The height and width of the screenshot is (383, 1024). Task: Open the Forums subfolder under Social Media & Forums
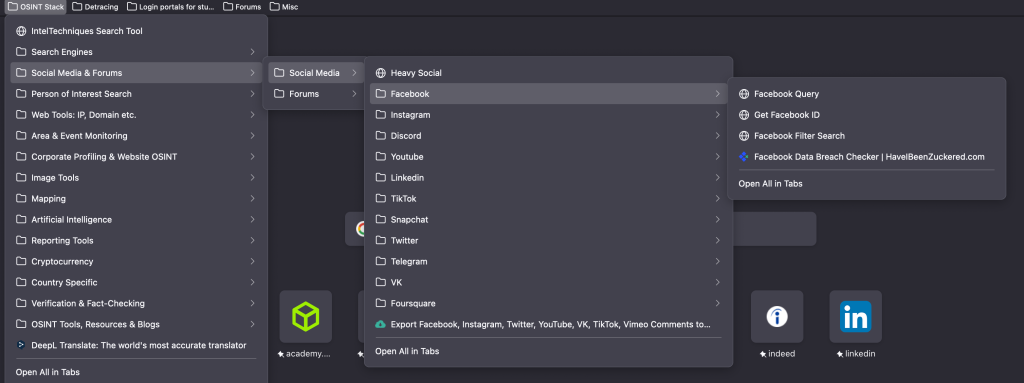coord(316,93)
